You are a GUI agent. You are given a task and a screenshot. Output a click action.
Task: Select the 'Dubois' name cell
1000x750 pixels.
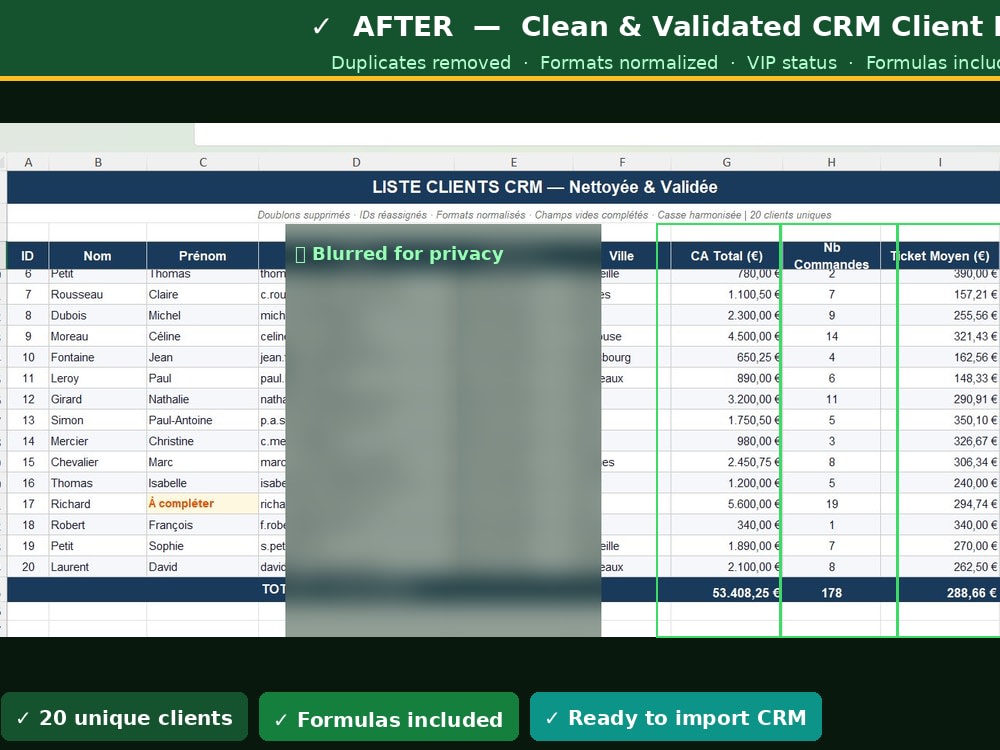[98, 316]
